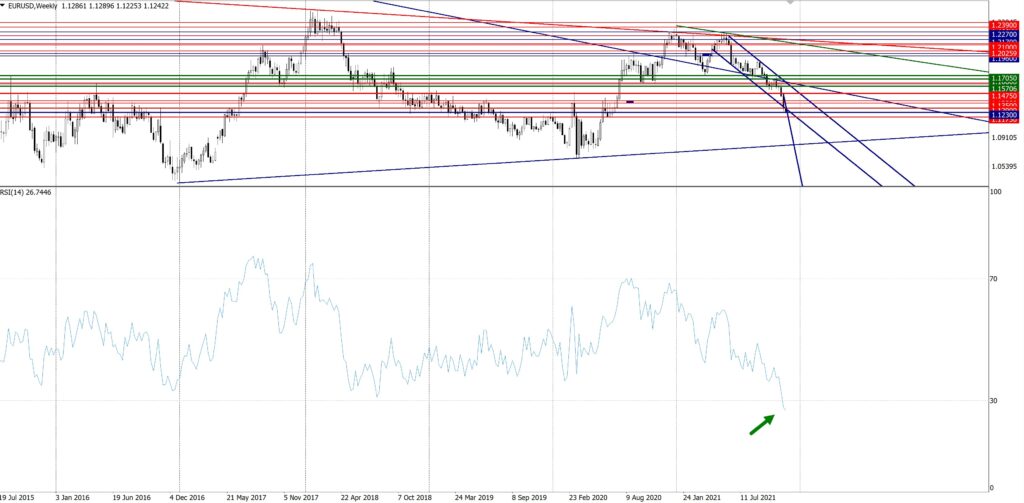
Task: Click the 1.20259 red price label
Action: (x=1003, y=53)
